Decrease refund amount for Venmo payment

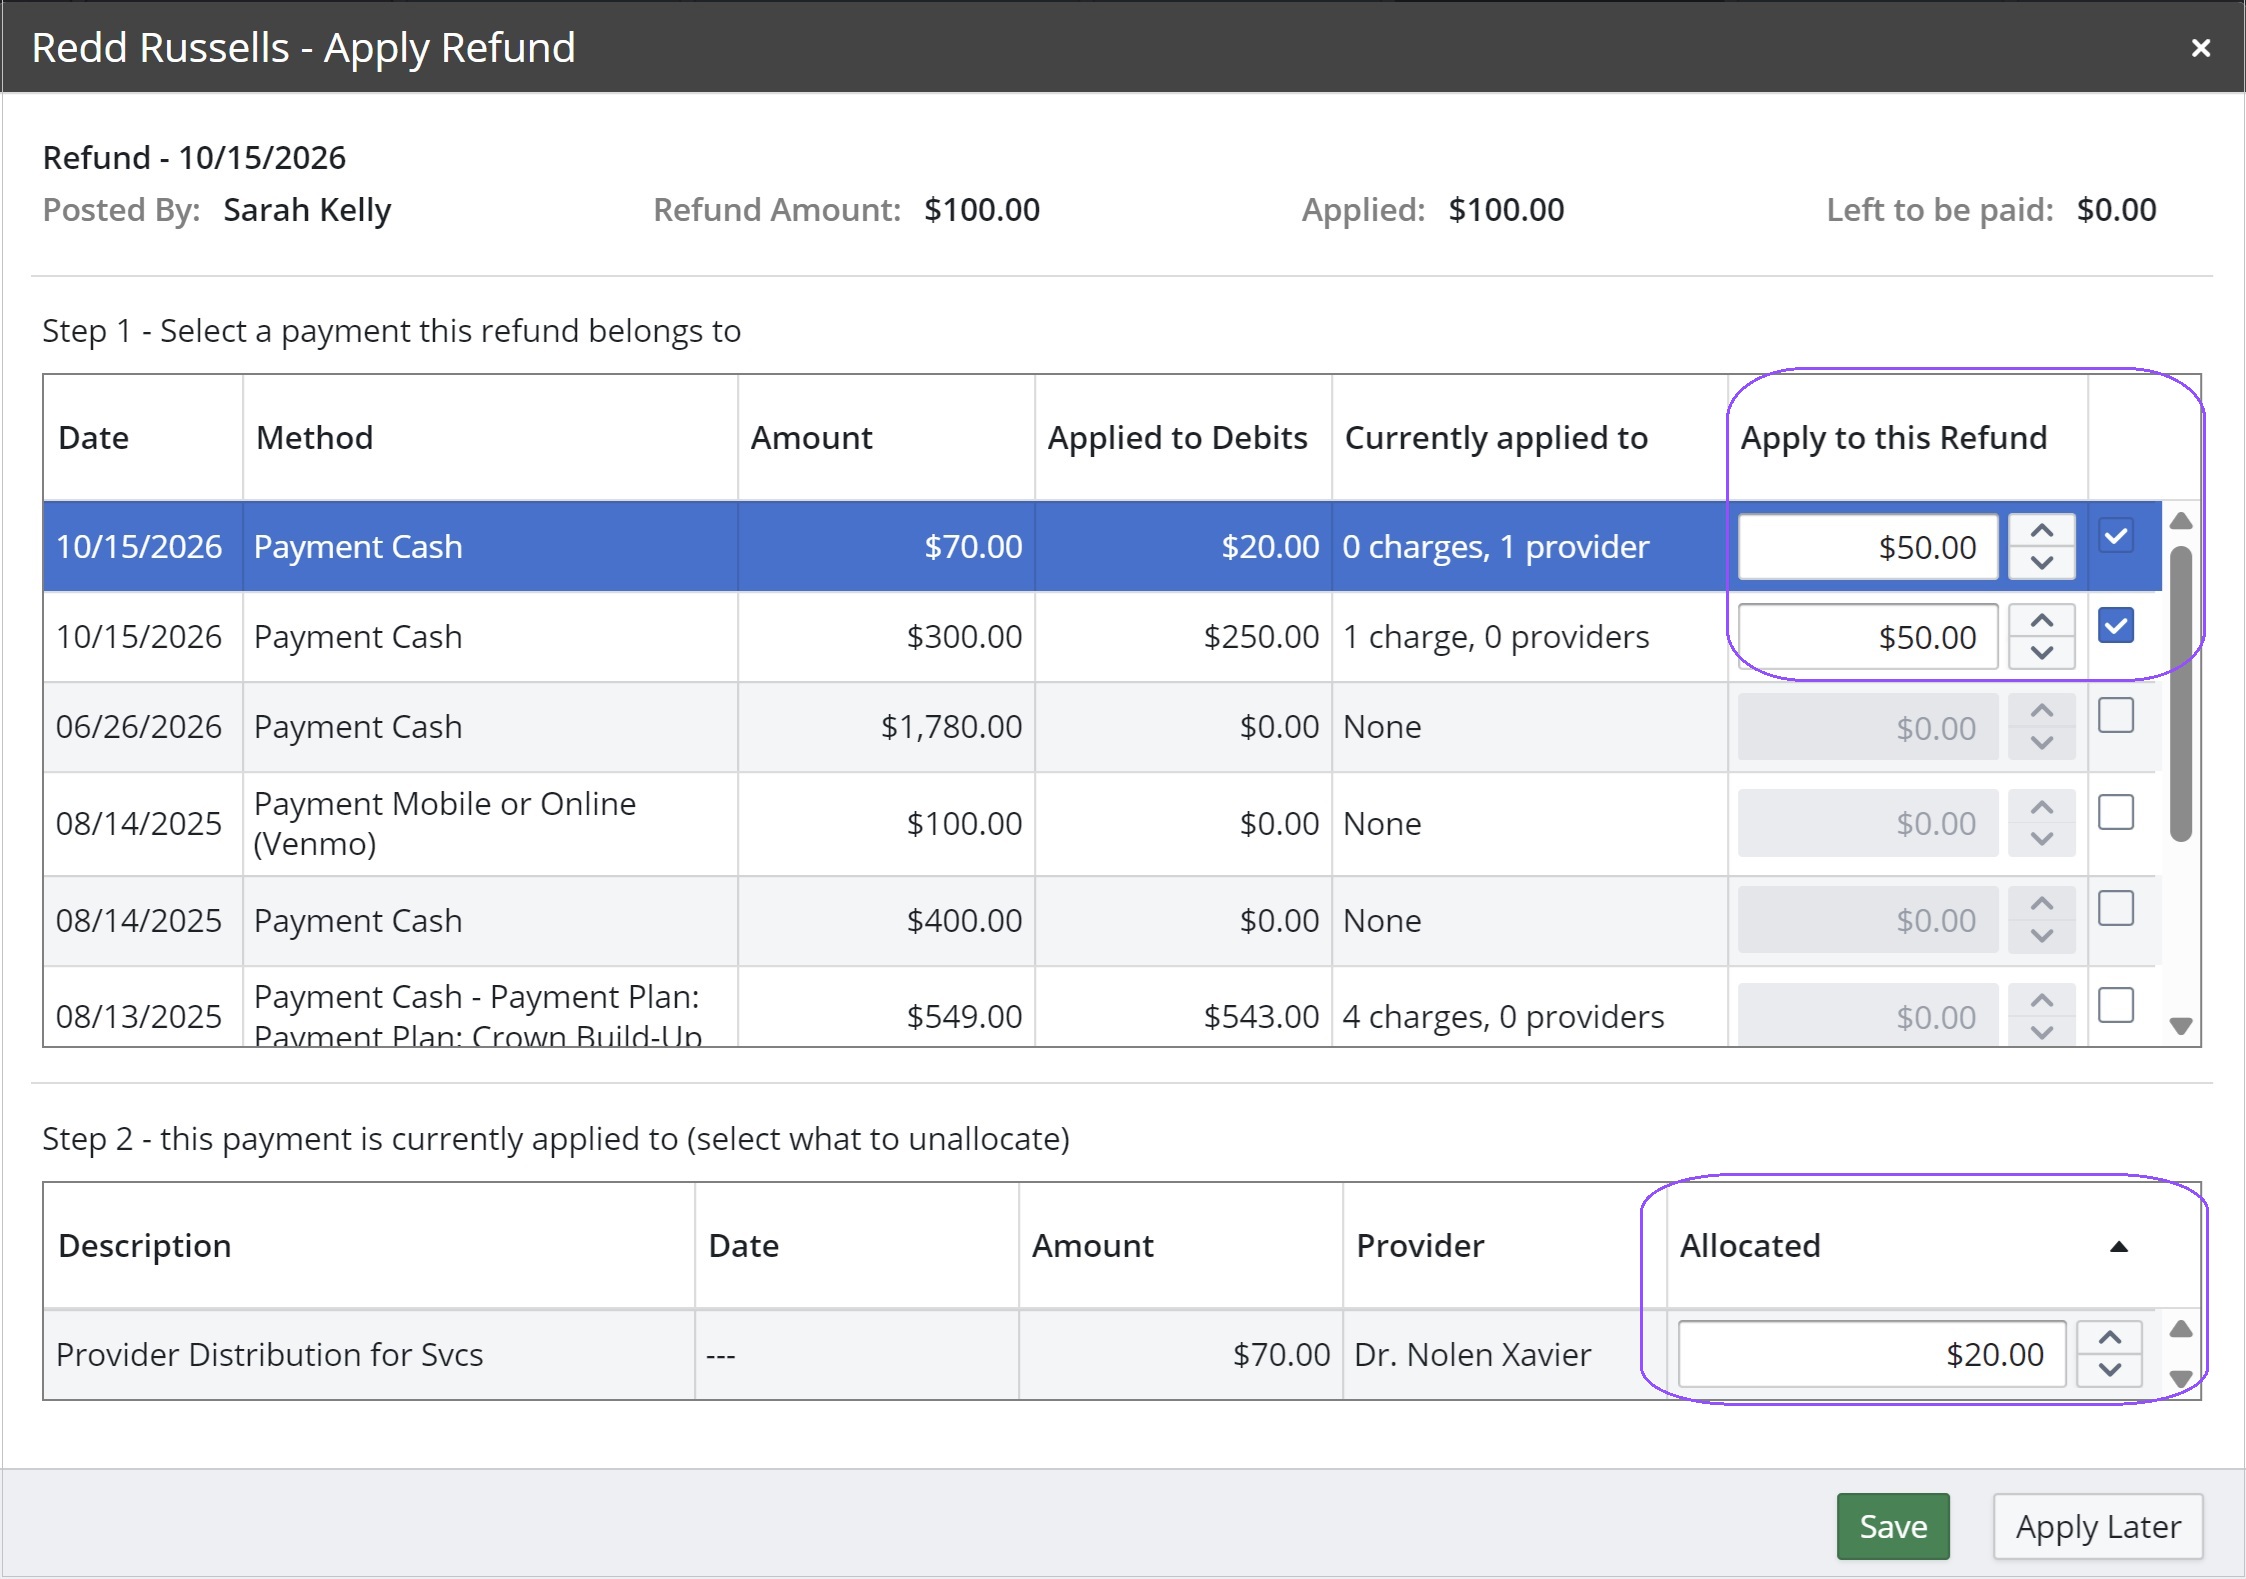click(x=2042, y=839)
